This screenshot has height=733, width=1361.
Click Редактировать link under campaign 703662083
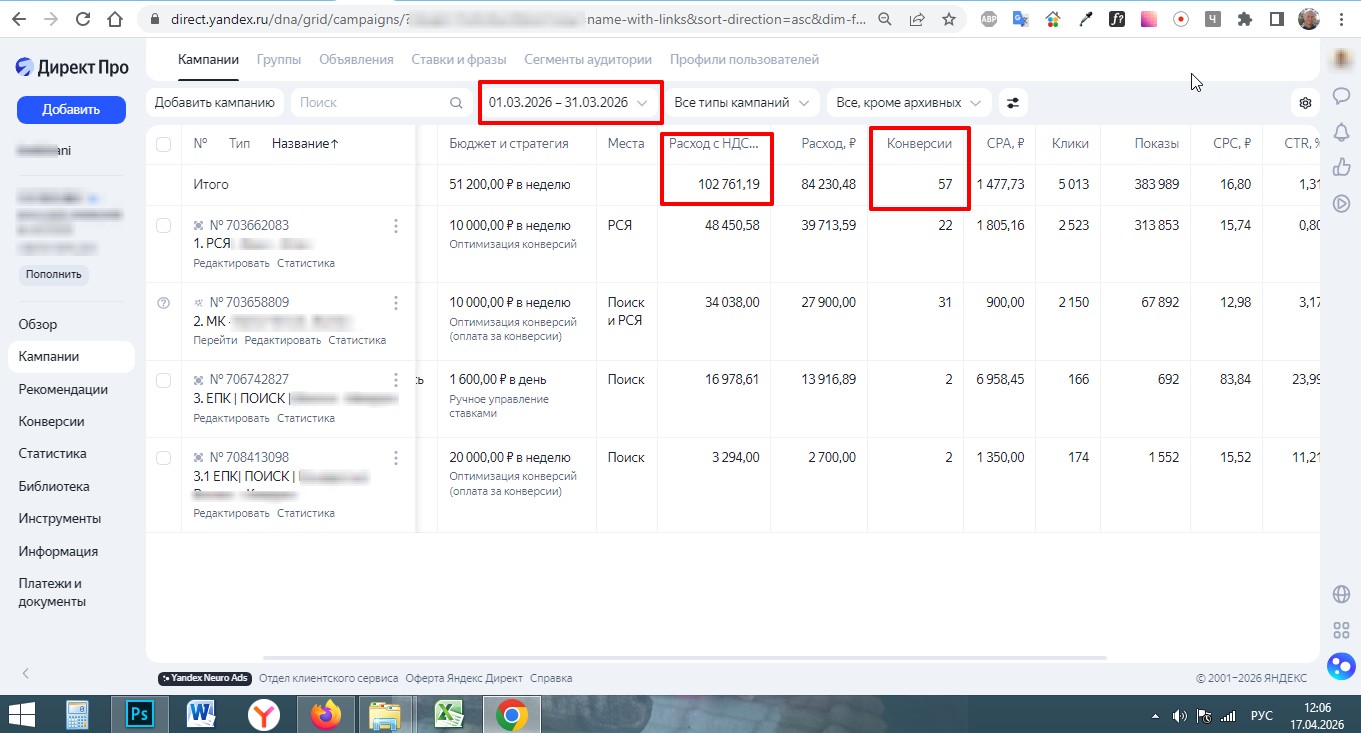tap(231, 263)
